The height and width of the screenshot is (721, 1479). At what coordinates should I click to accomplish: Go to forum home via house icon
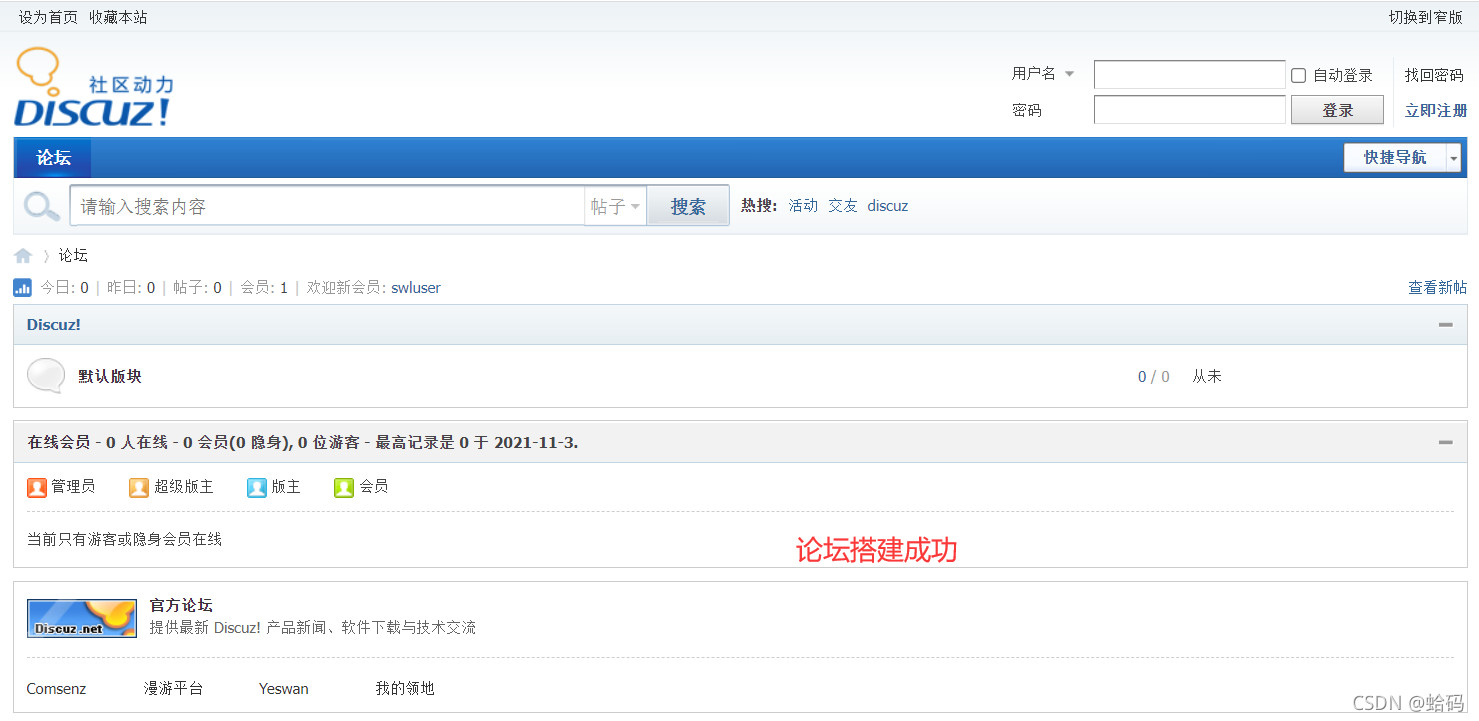point(23,256)
